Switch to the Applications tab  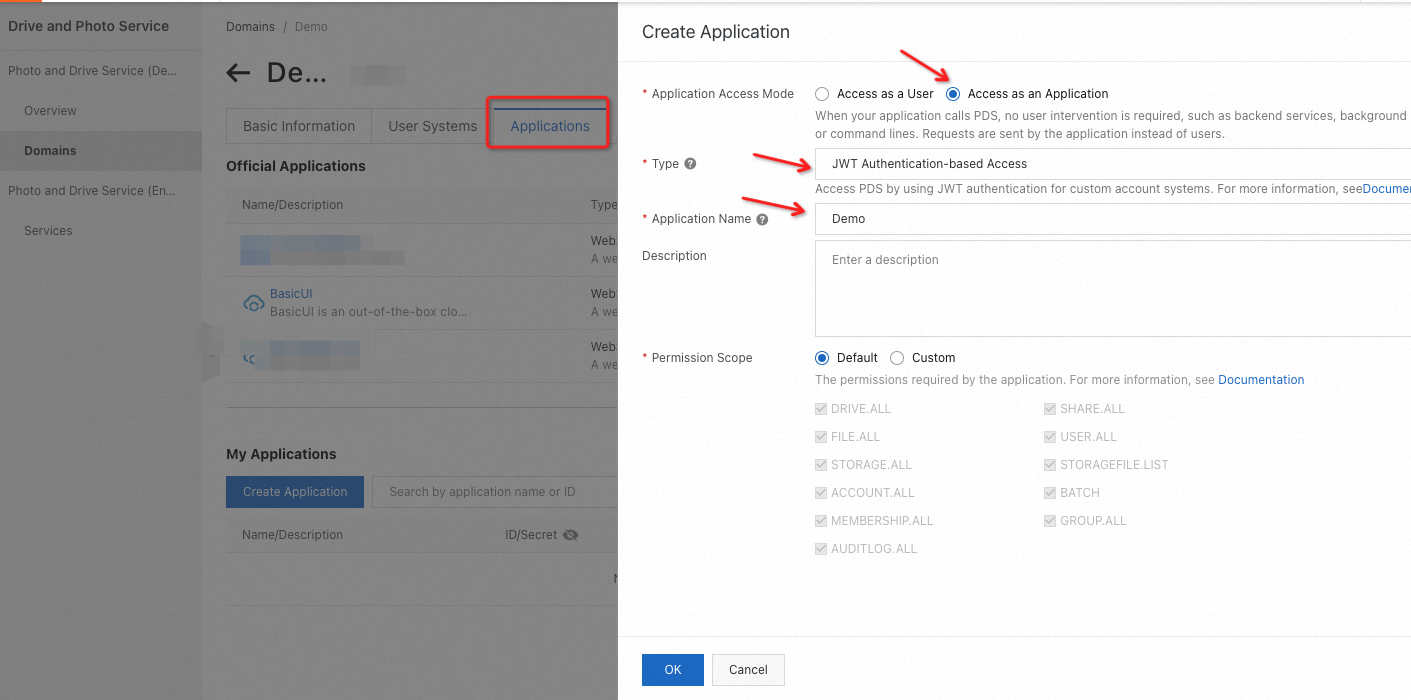click(550, 126)
